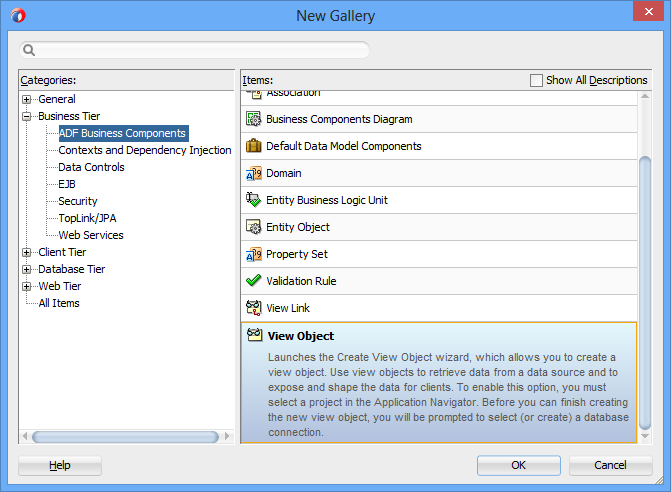Select Database Tier label
Viewport: 671px width, 492px height.
tap(71, 270)
